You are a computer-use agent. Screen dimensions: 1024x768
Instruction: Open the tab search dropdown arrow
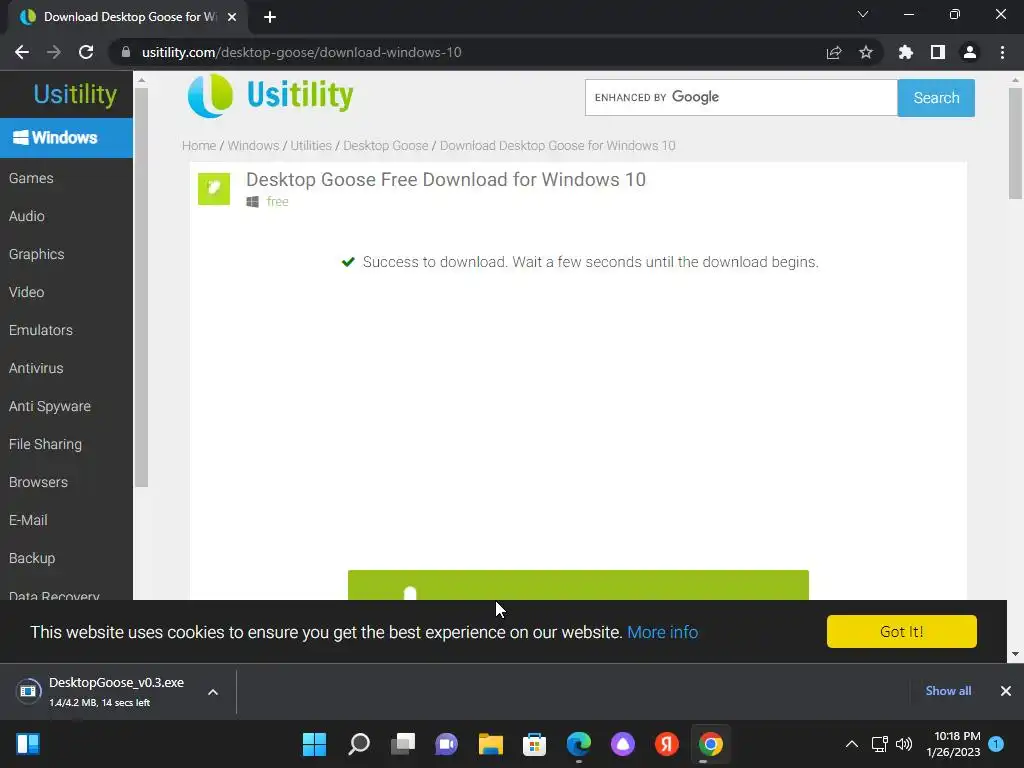863,14
